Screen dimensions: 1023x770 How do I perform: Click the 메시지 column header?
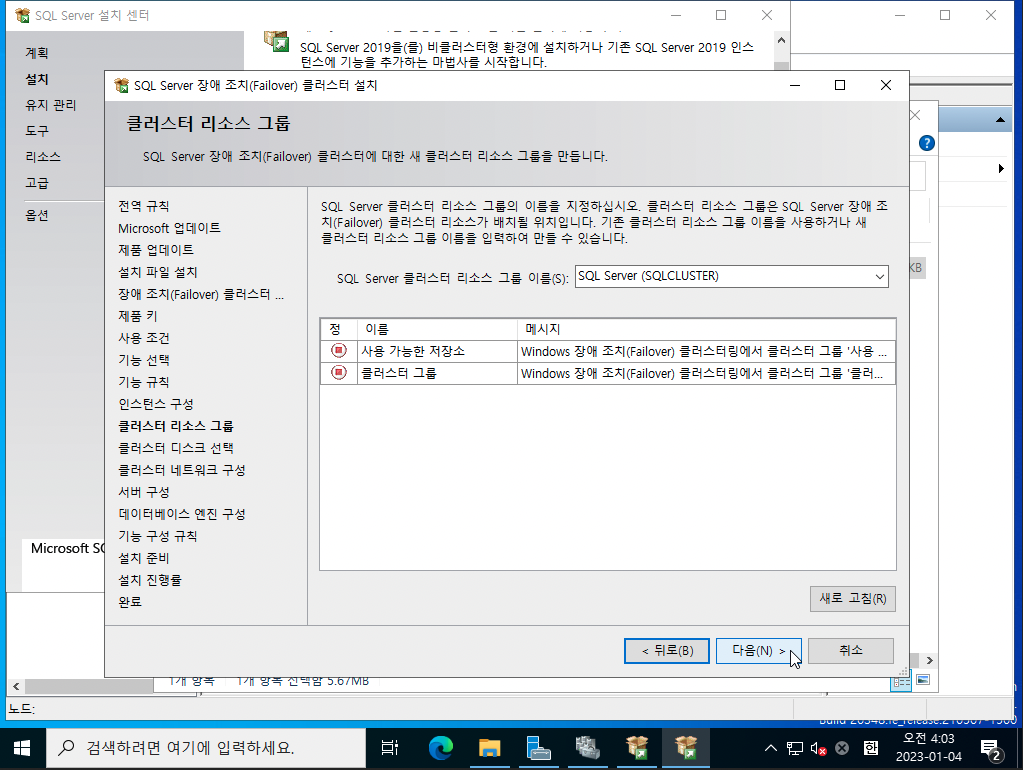[x=707, y=330]
